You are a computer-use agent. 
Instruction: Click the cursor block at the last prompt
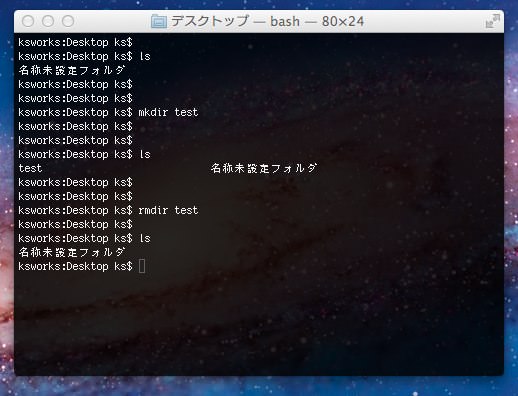[142, 266]
